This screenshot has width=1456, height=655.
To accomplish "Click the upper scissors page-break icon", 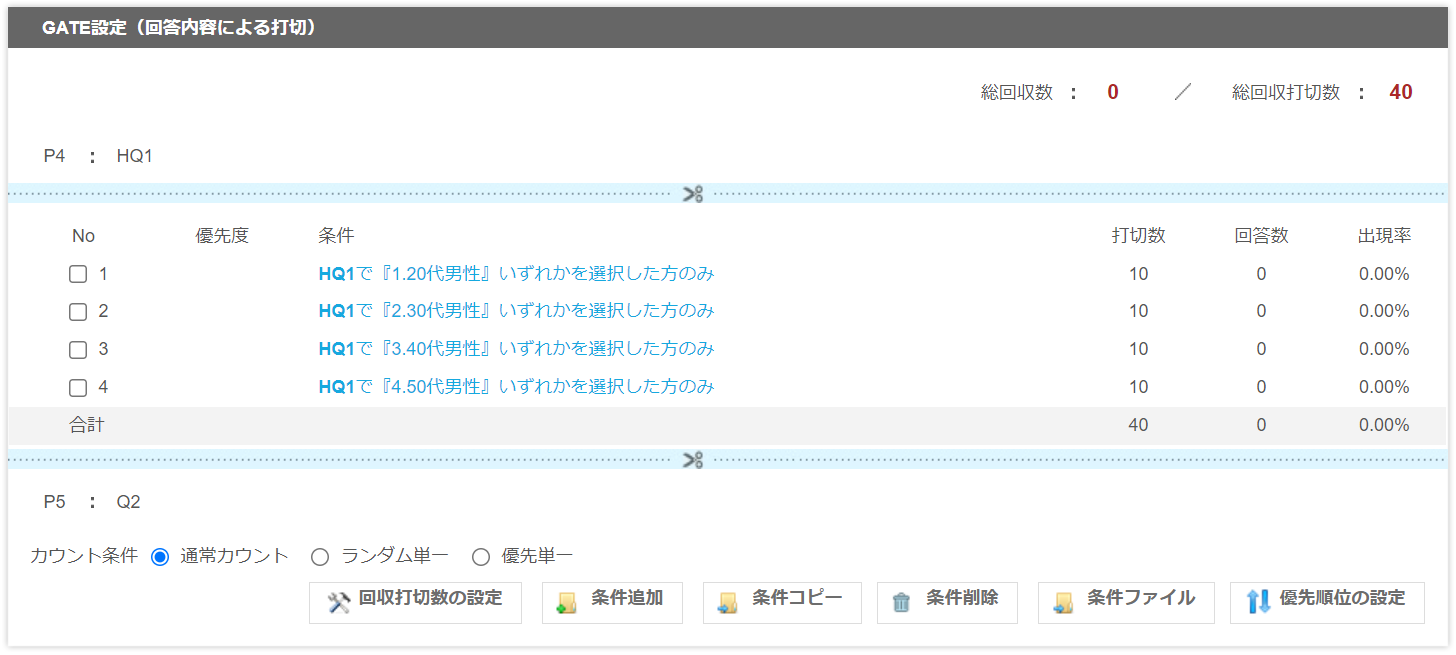I will click(693, 194).
